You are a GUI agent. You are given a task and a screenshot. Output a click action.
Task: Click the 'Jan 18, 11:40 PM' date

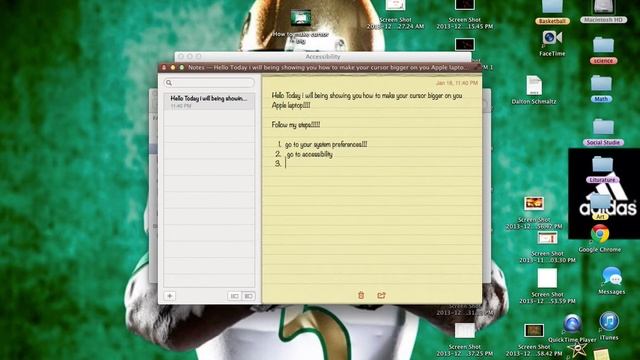pyautogui.click(x=457, y=83)
